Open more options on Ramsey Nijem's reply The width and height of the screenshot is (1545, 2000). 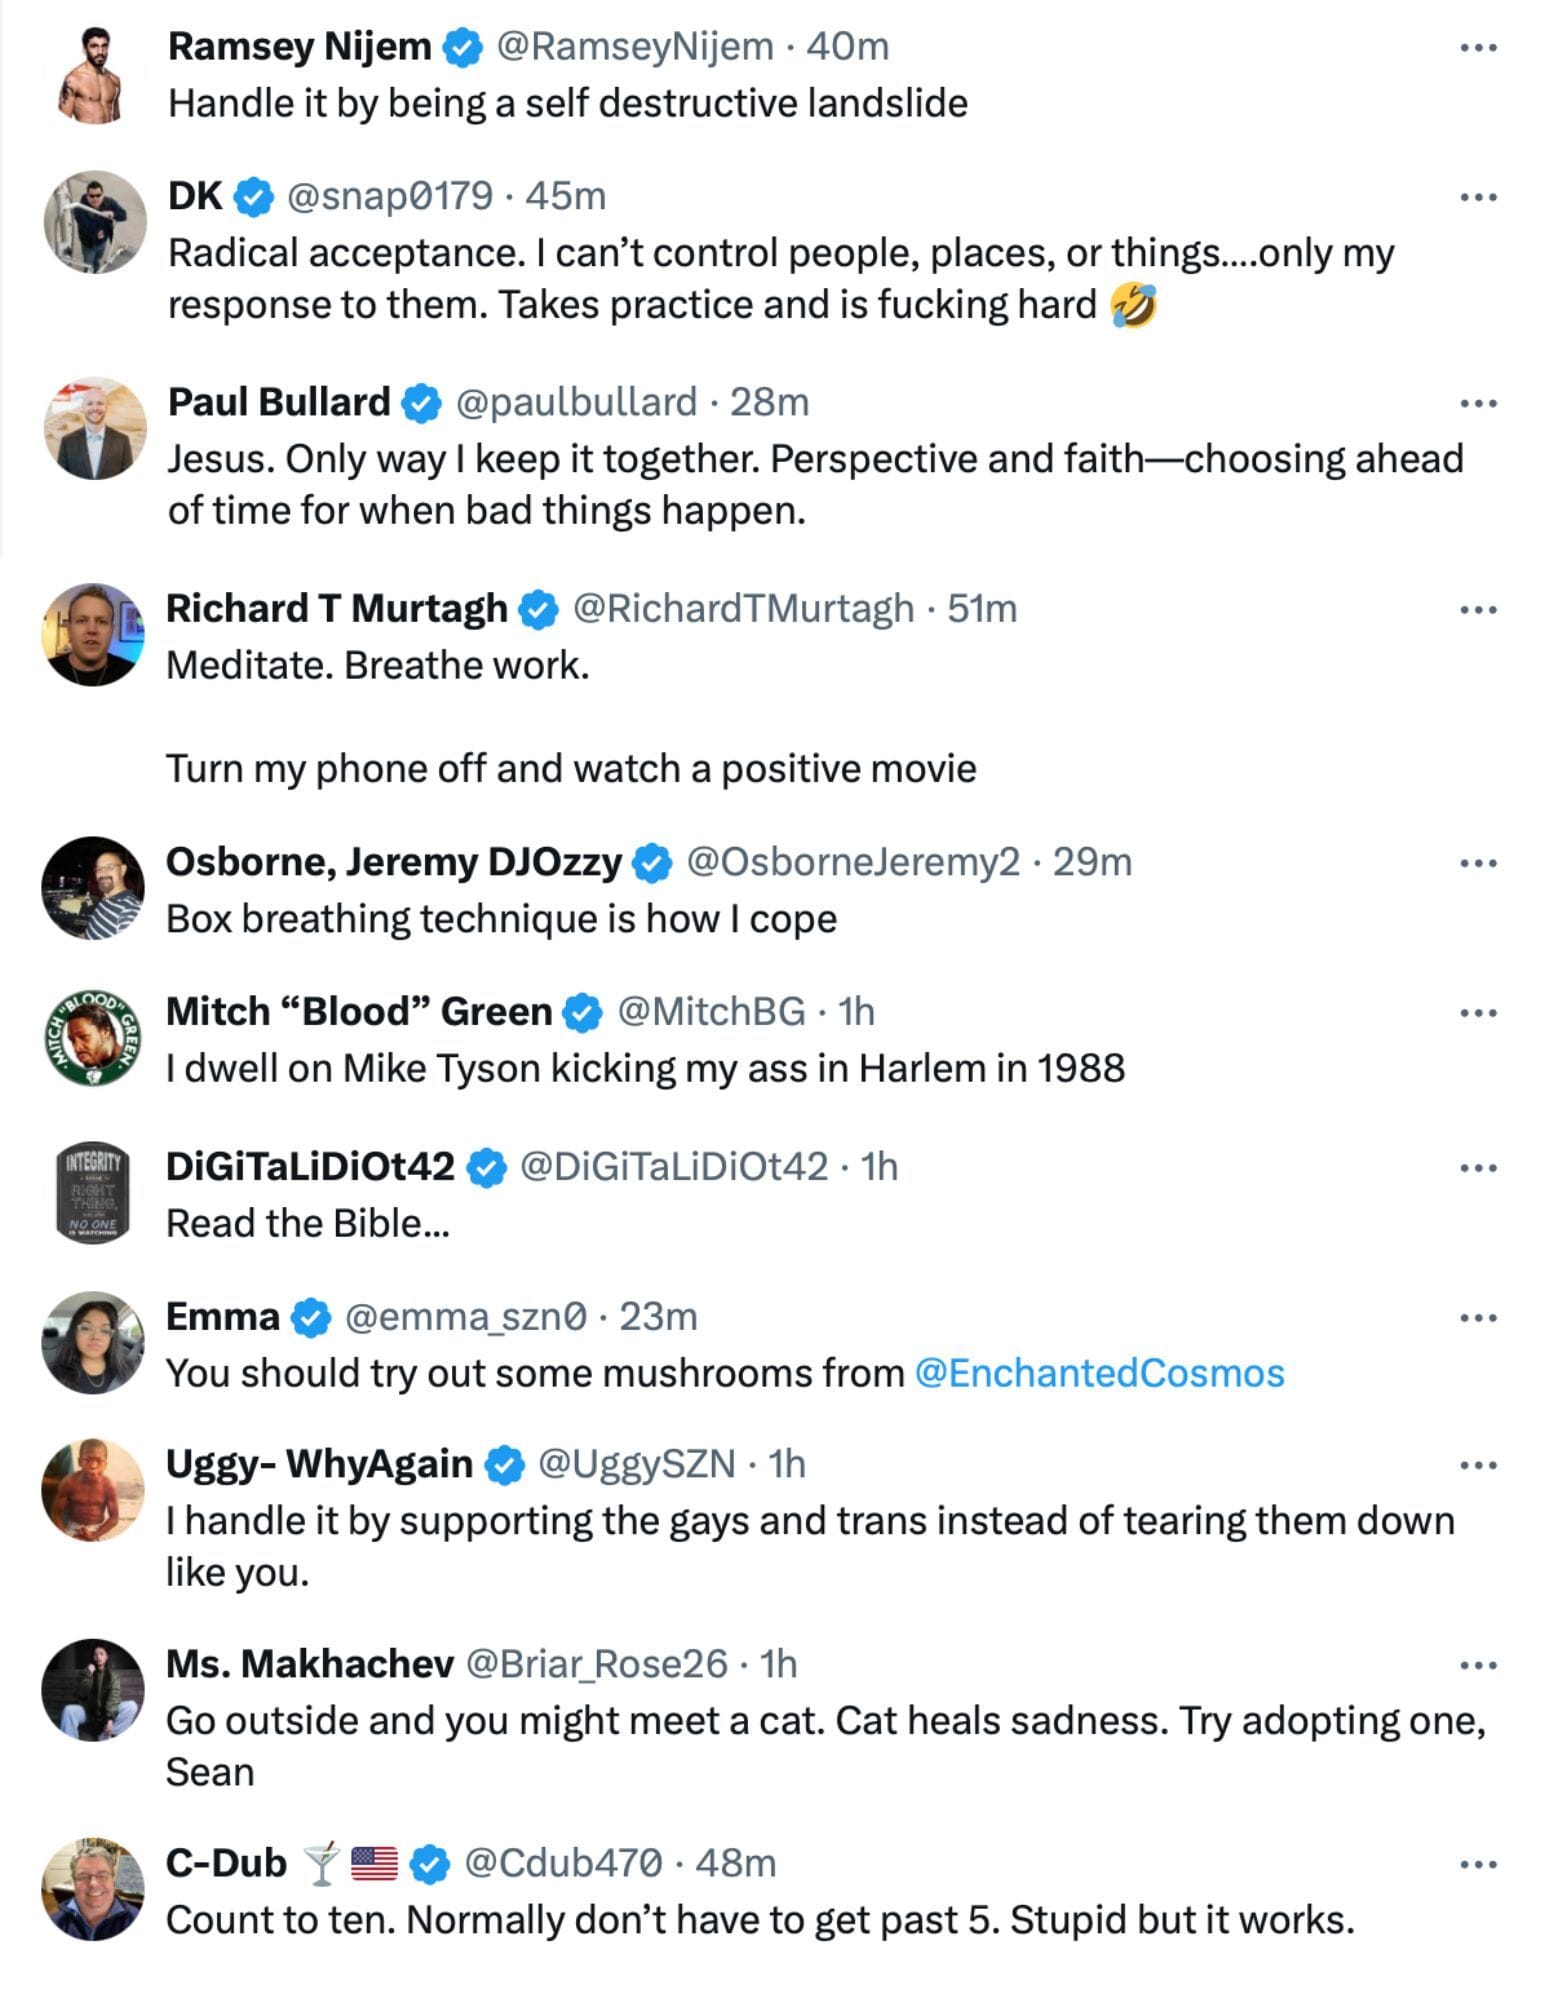[1478, 47]
